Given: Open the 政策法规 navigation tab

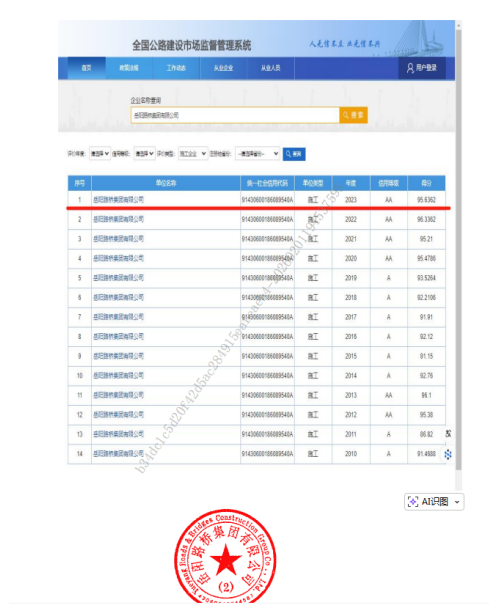Looking at the screenshot, I should tap(129, 68).
